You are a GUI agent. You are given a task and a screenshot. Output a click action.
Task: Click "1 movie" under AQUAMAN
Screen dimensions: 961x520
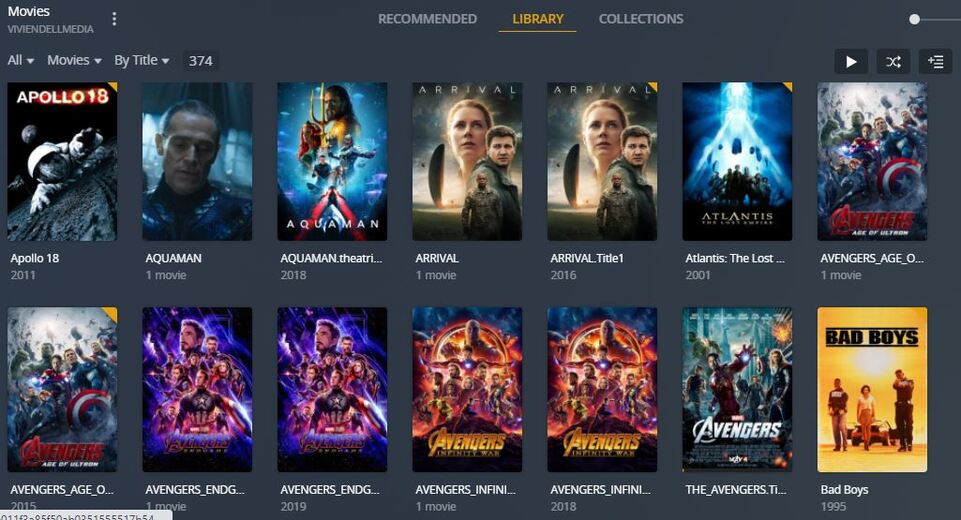[165, 275]
